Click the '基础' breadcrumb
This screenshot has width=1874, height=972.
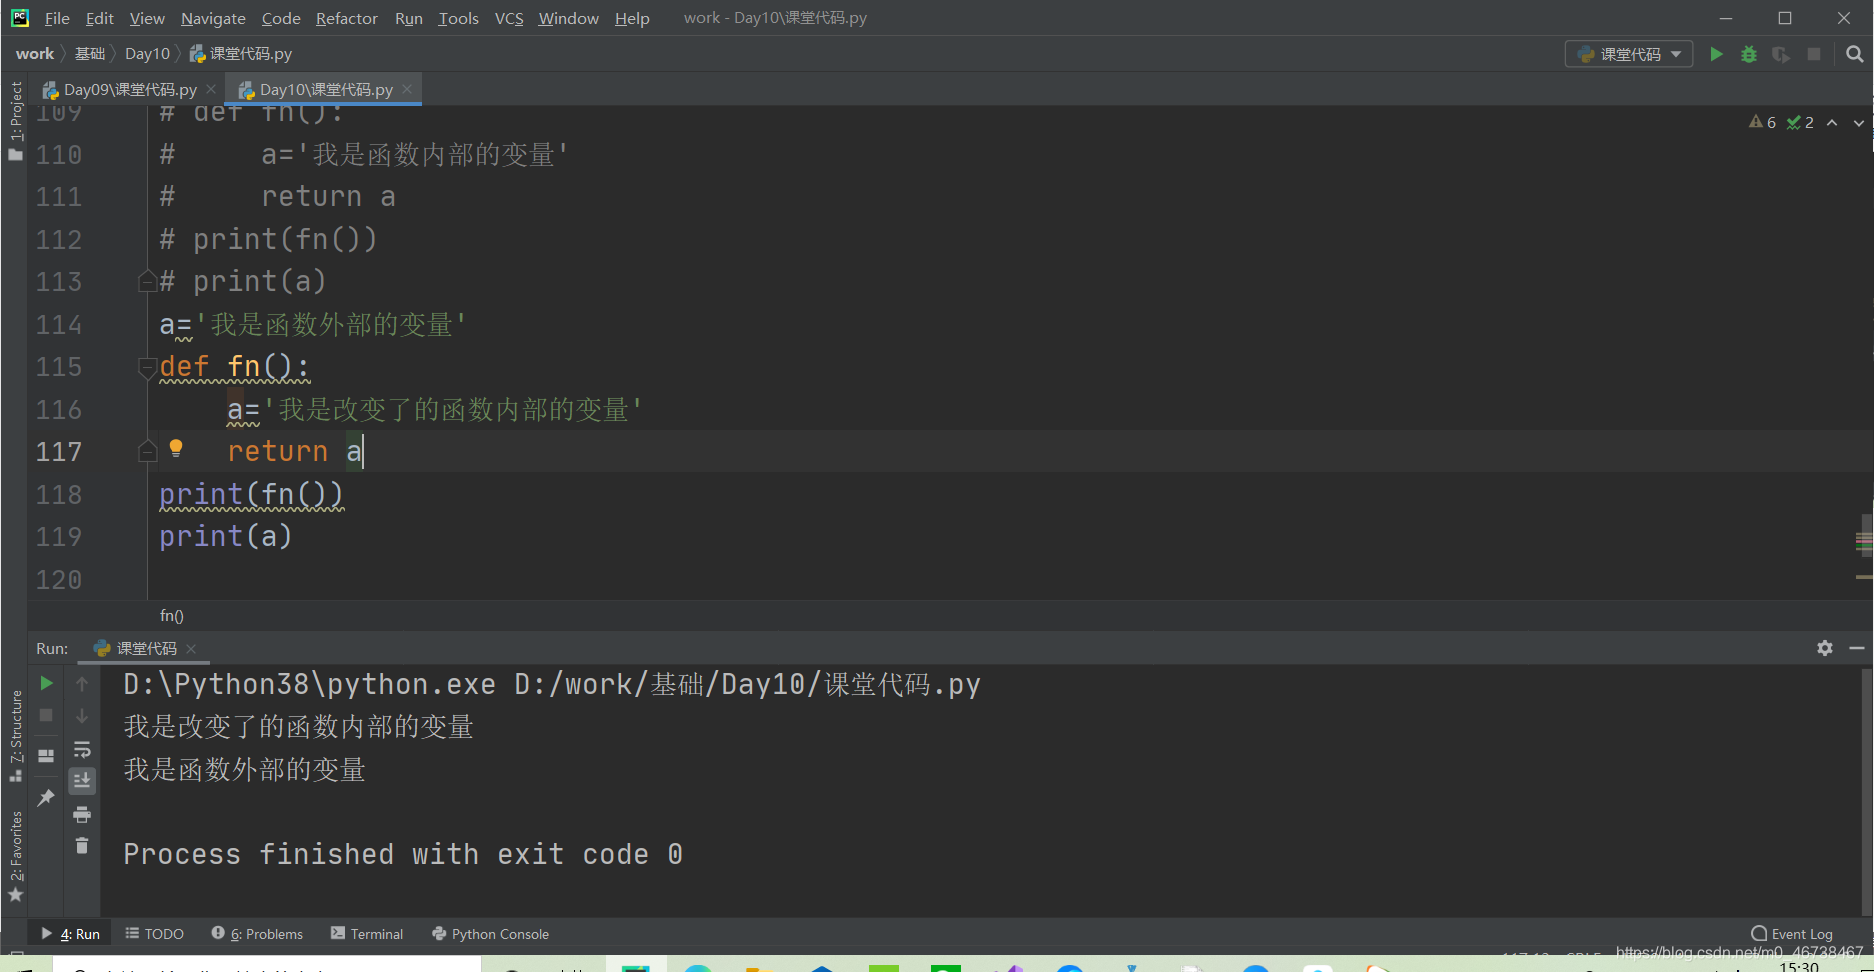click(90, 54)
